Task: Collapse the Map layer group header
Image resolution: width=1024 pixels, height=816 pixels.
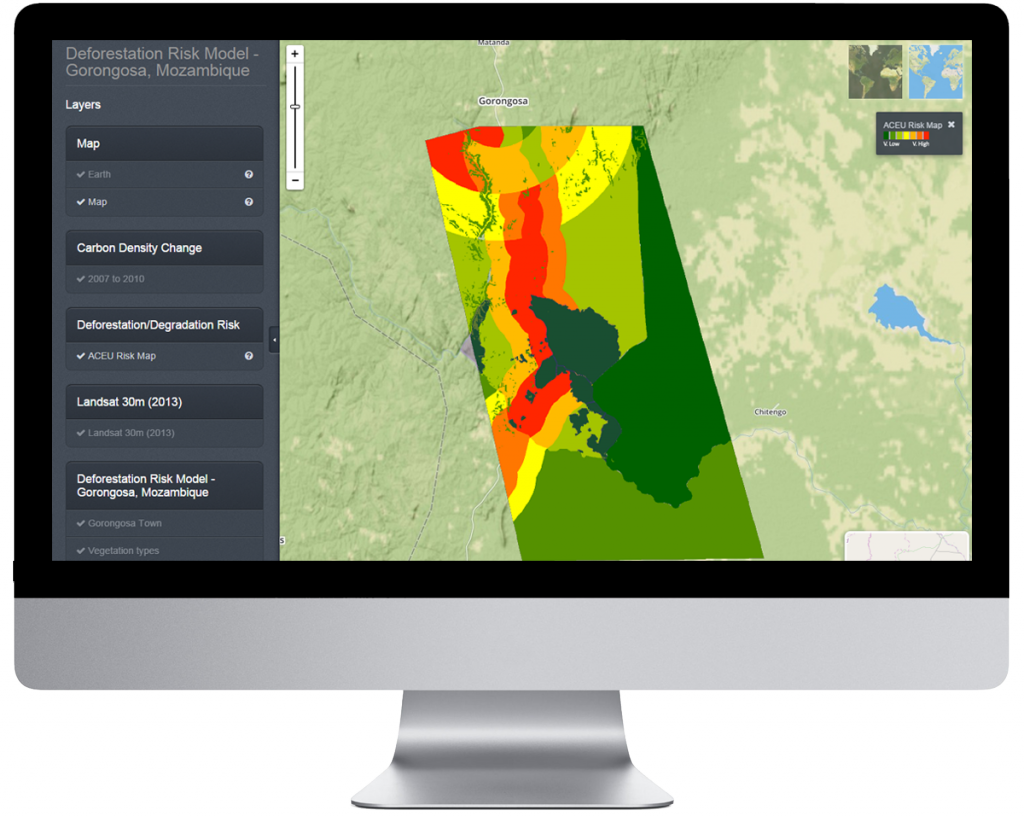Action: [x=165, y=144]
